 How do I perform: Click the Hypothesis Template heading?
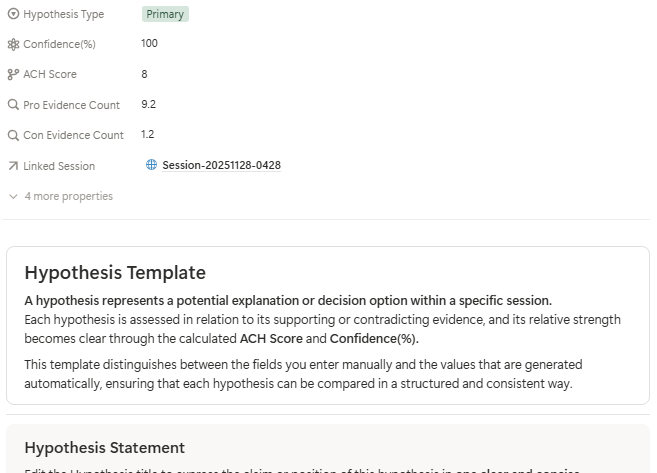[x=115, y=273]
